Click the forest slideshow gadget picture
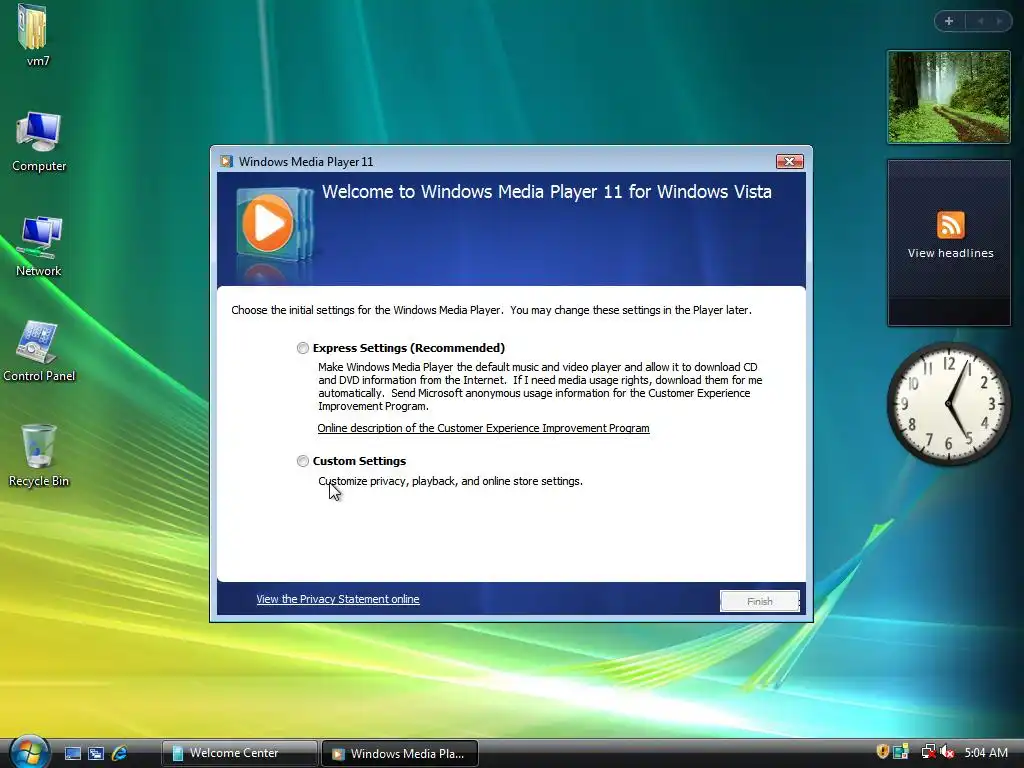Screen dimensions: 1024x768 click(x=949, y=97)
